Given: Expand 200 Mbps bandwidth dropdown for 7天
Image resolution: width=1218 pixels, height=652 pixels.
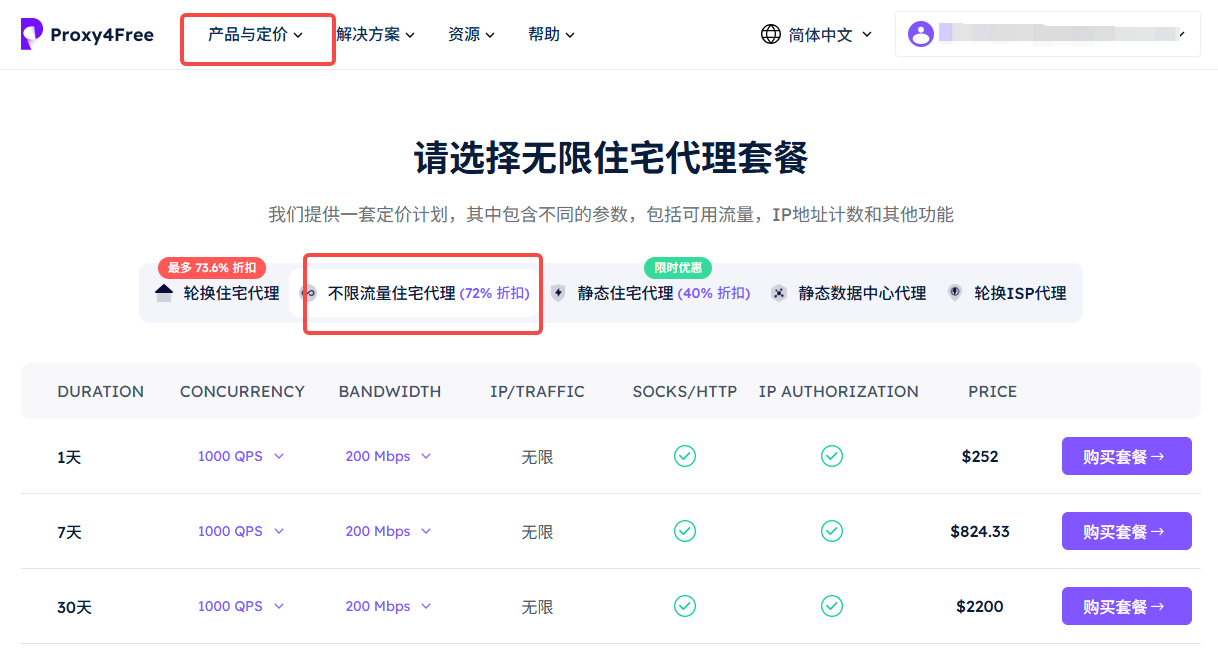Looking at the screenshot, I should click(388, 531).
